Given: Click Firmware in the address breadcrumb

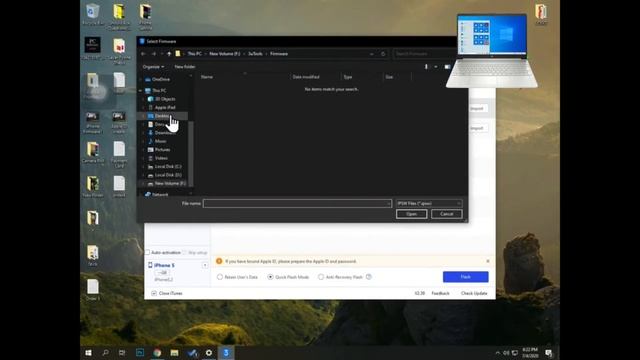Looking at the screenshot, I should click(x=279, y=54).
